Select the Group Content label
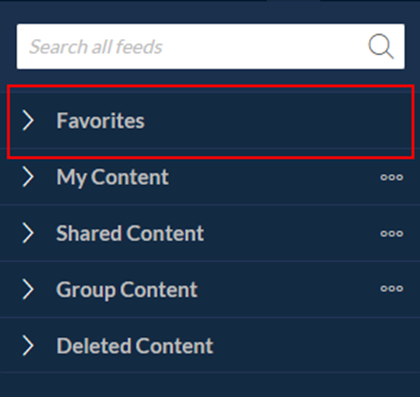 tap(127, 290)
